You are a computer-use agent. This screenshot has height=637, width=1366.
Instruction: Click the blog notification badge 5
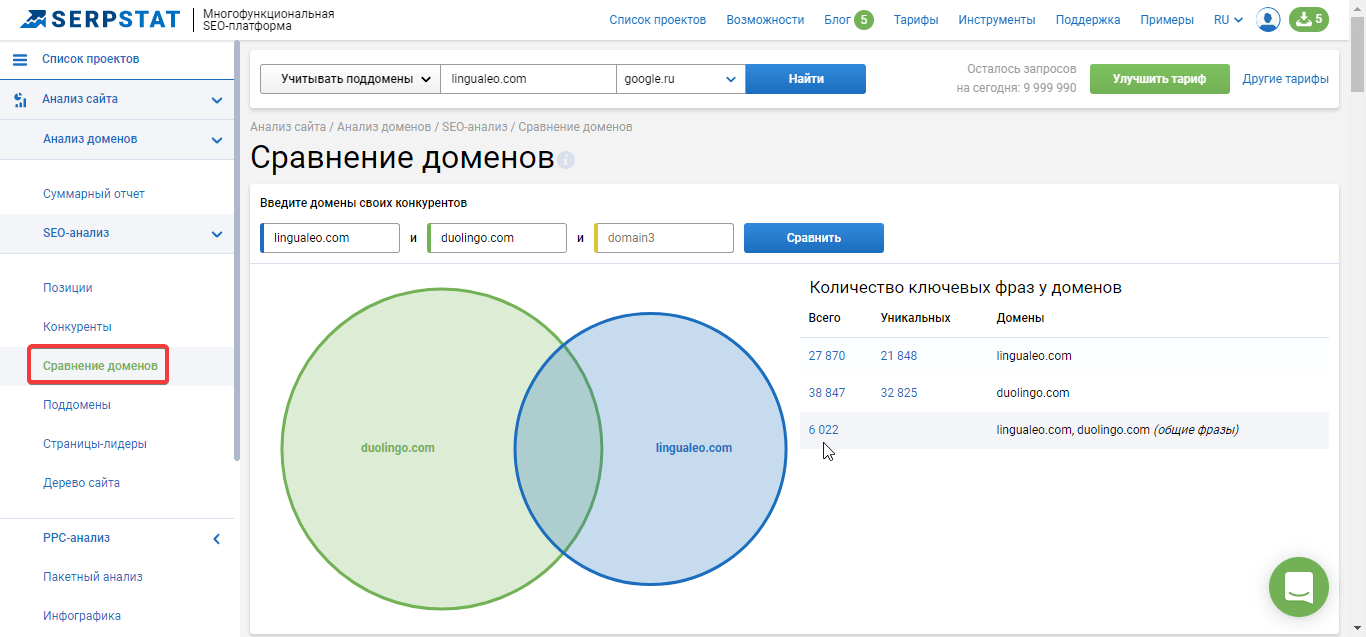864,20
